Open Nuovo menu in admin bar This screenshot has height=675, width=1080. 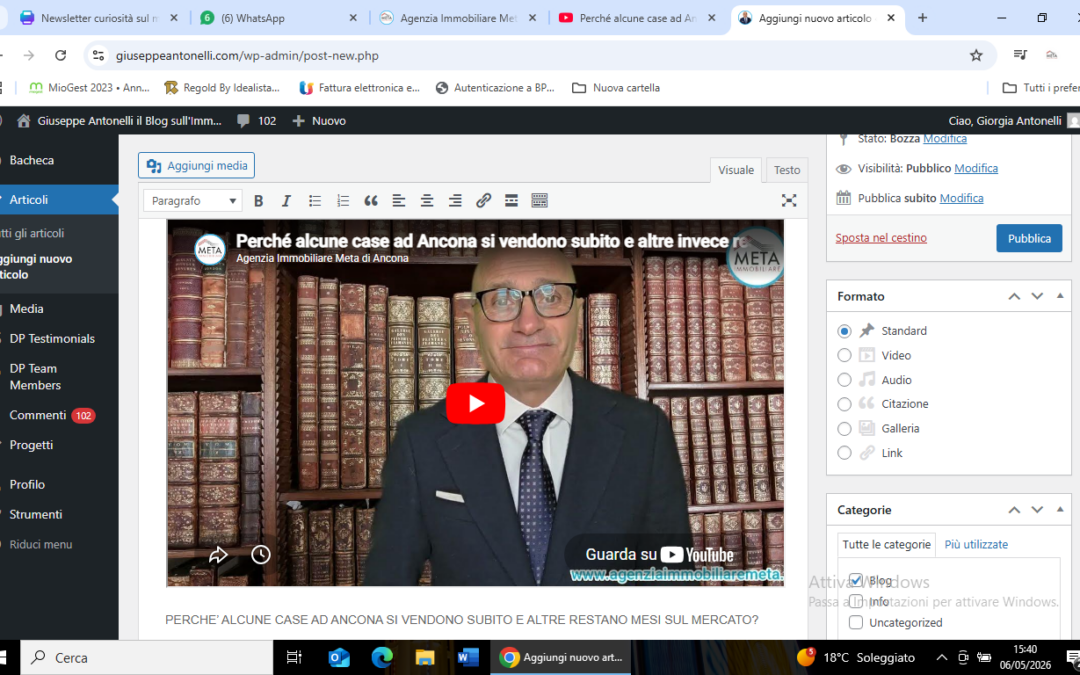coord(320,121)
